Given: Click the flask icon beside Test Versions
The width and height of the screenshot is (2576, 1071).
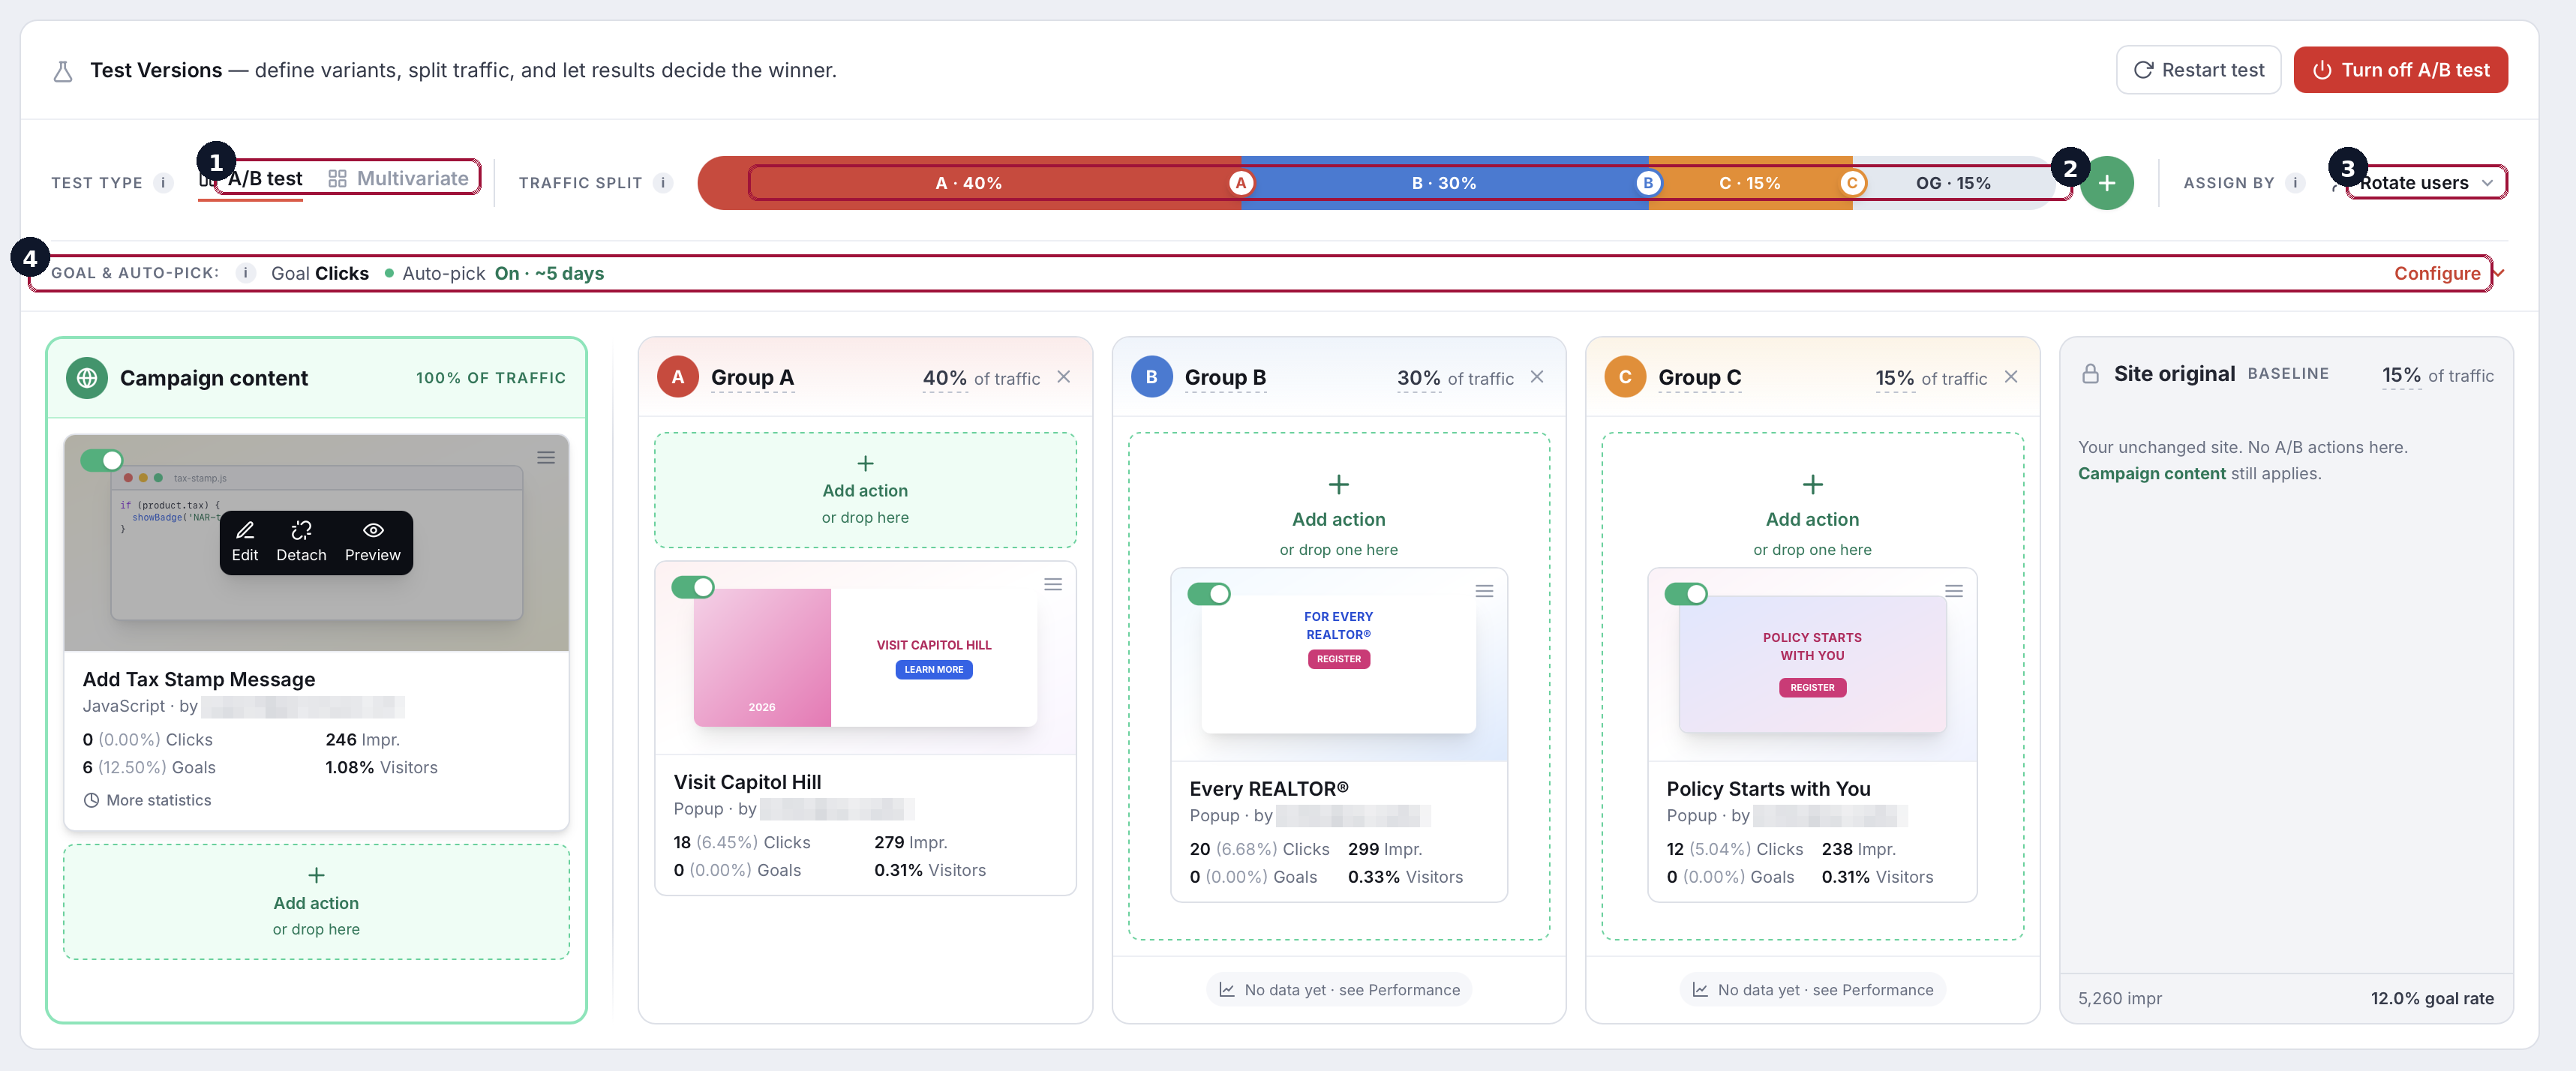Looking at the screenshot, I should coord(63,71).
